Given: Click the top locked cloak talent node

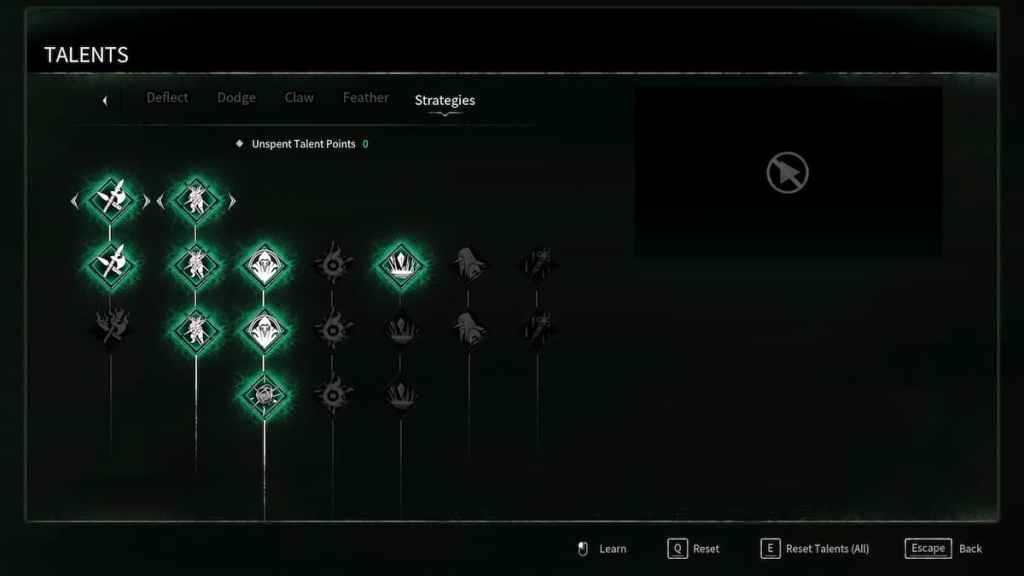Looking at the screenshot, I should pyautogui.click(x=470, y=264).
